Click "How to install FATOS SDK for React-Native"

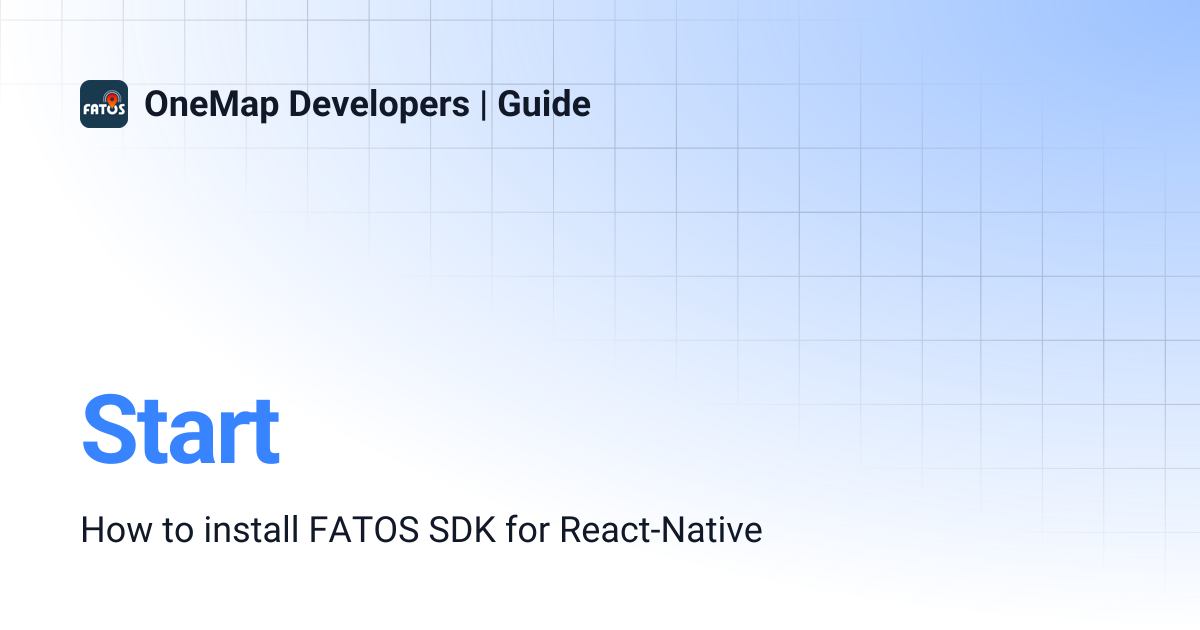click(x=421, y=530)
